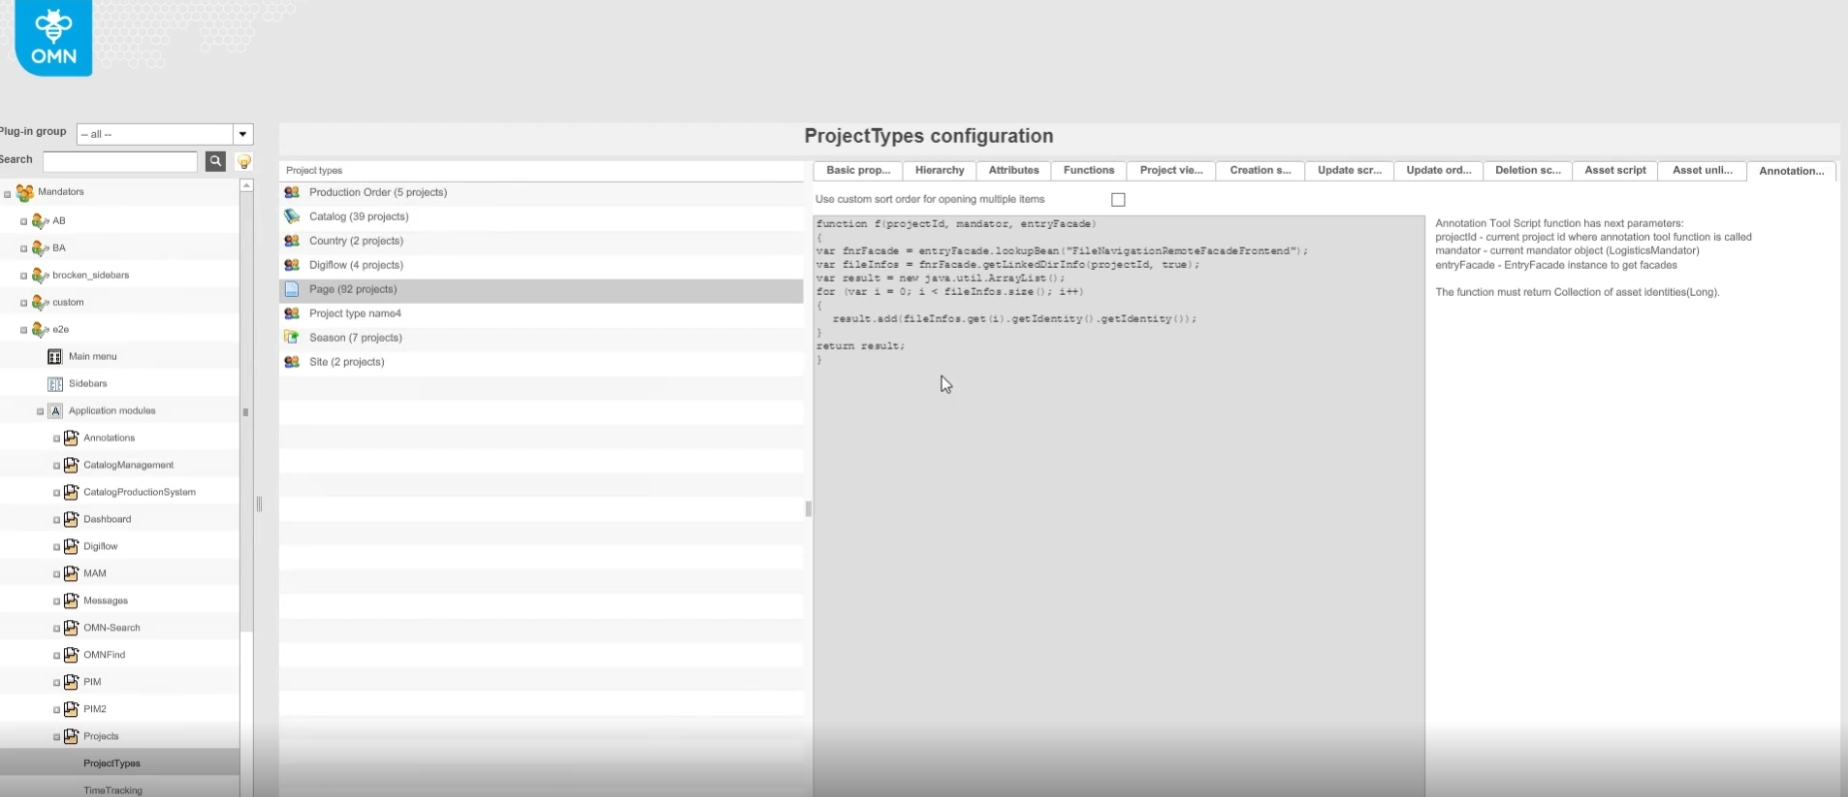Toggle custom sort order checkbox

1118,200
